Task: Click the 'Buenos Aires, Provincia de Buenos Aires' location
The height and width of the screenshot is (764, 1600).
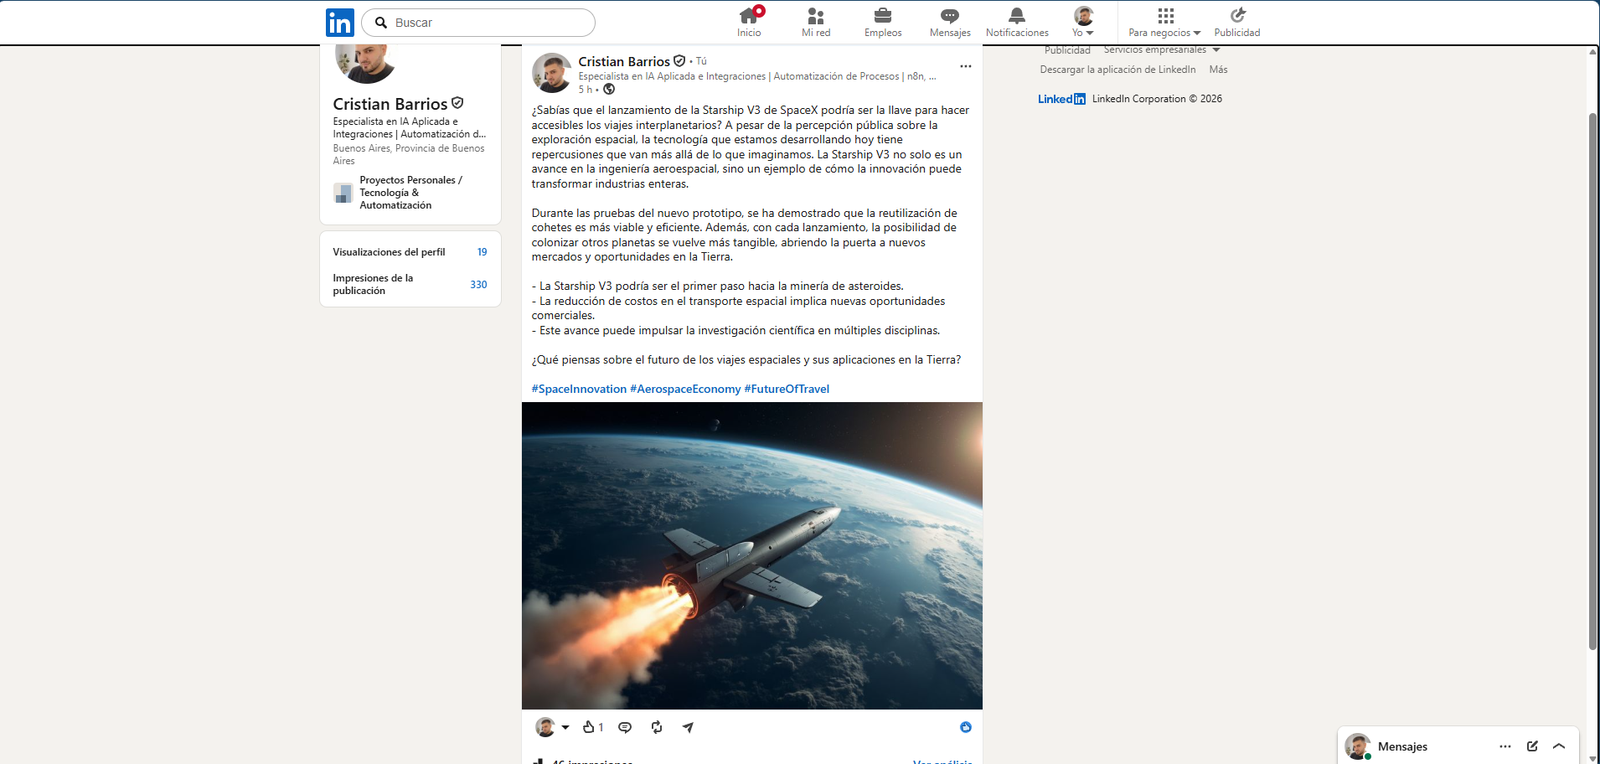Action: click(x=409, y=154)
